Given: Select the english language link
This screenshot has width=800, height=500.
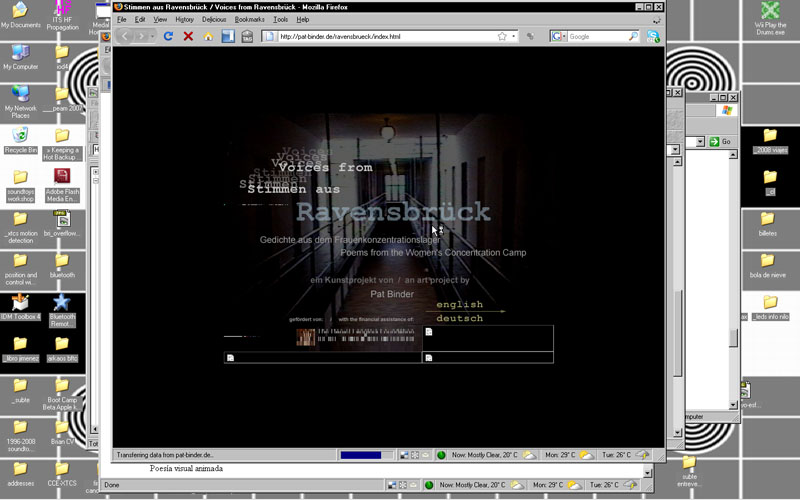Looking at the screenshot, I should pos(459,304).
